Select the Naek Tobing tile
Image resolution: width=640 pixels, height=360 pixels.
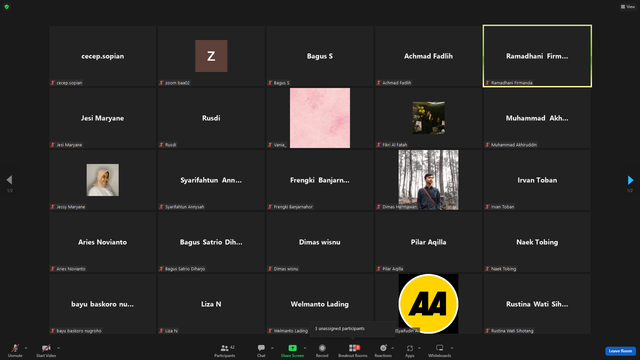click(x=537, y=242)
